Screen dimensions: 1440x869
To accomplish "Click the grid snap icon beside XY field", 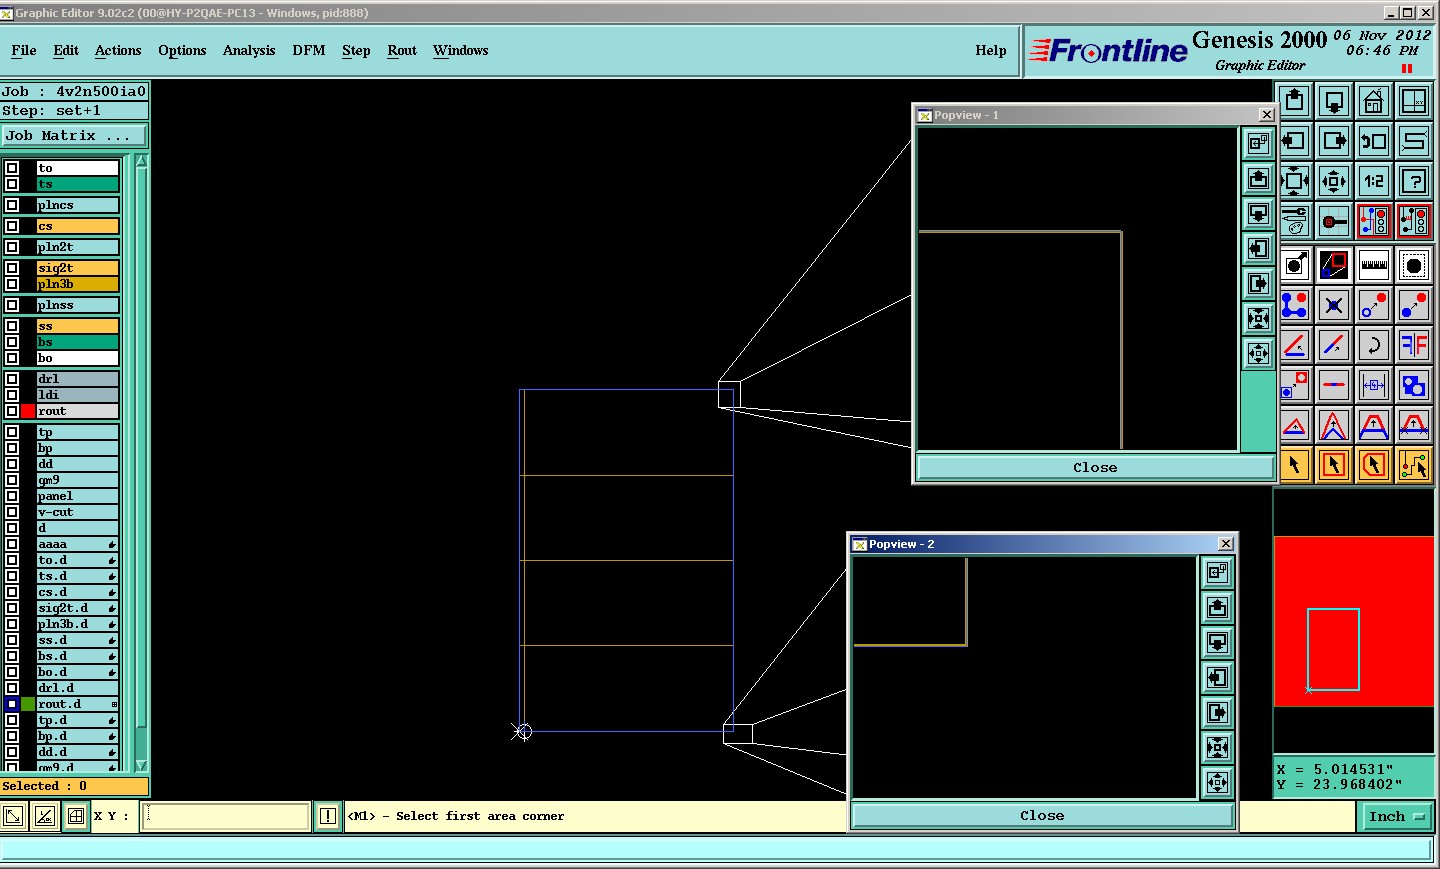I will [76, 816].
